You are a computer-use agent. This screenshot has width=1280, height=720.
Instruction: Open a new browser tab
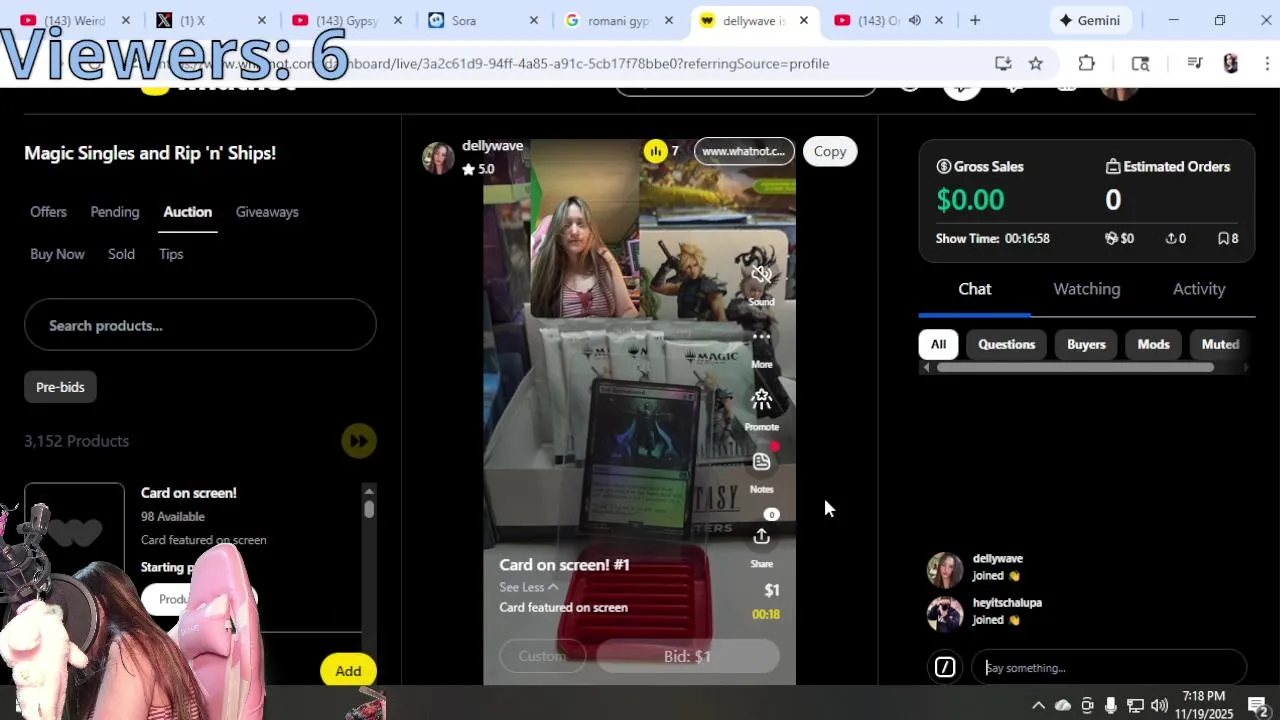pos(975,20)
